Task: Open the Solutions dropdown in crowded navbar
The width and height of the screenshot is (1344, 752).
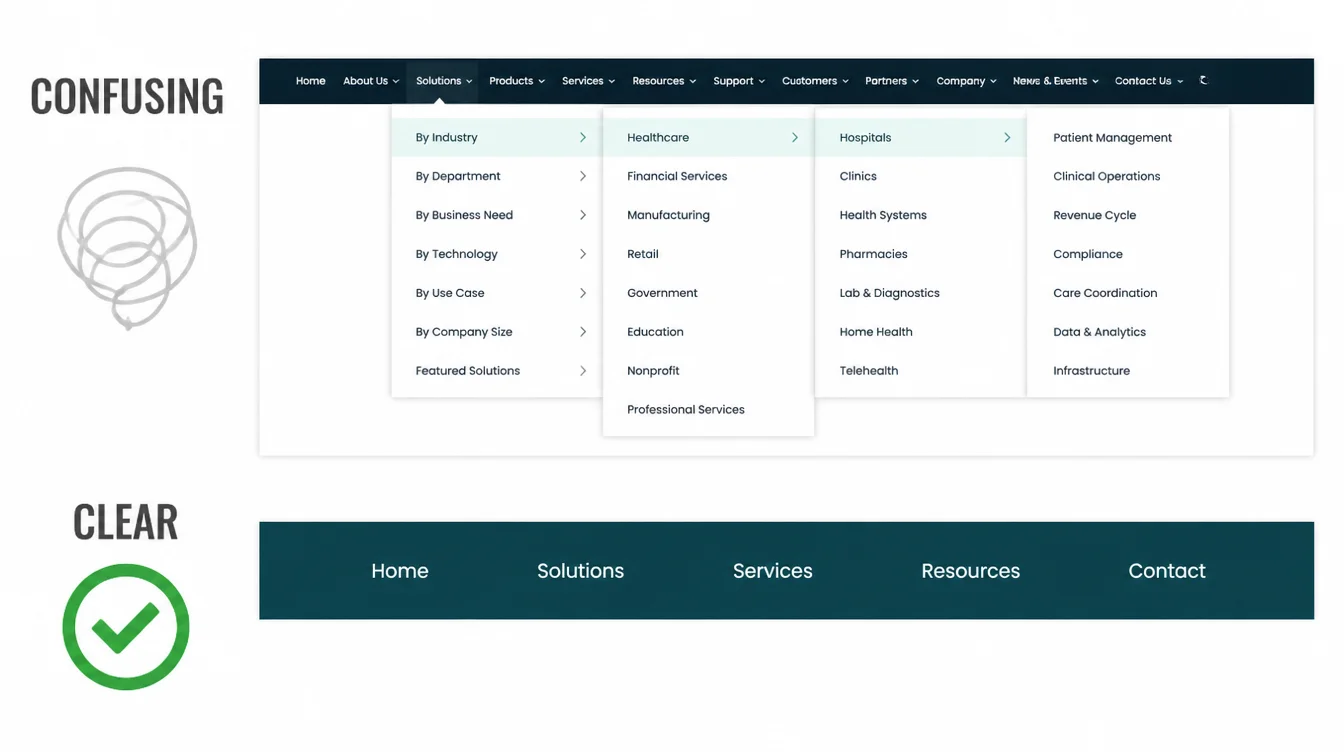Action: point(444,81)
